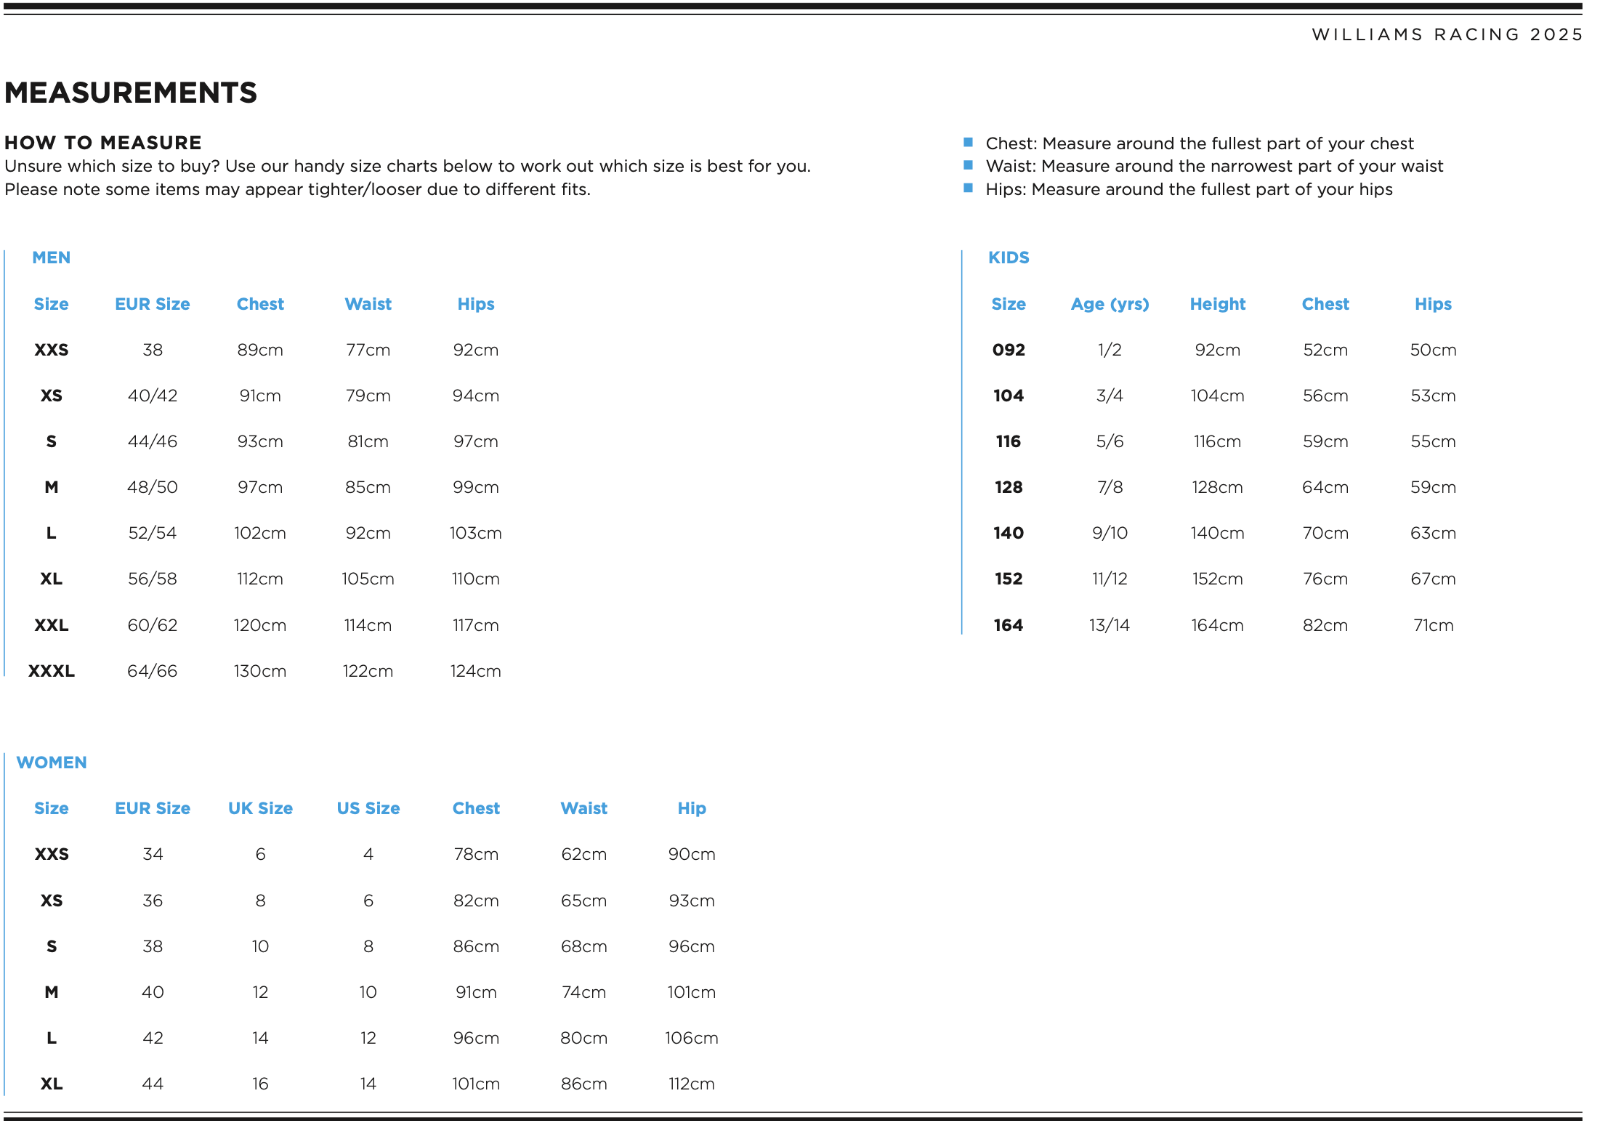Click the US Size column header
This screenshot has height=1121, width=1600.
tap(368, 808)
